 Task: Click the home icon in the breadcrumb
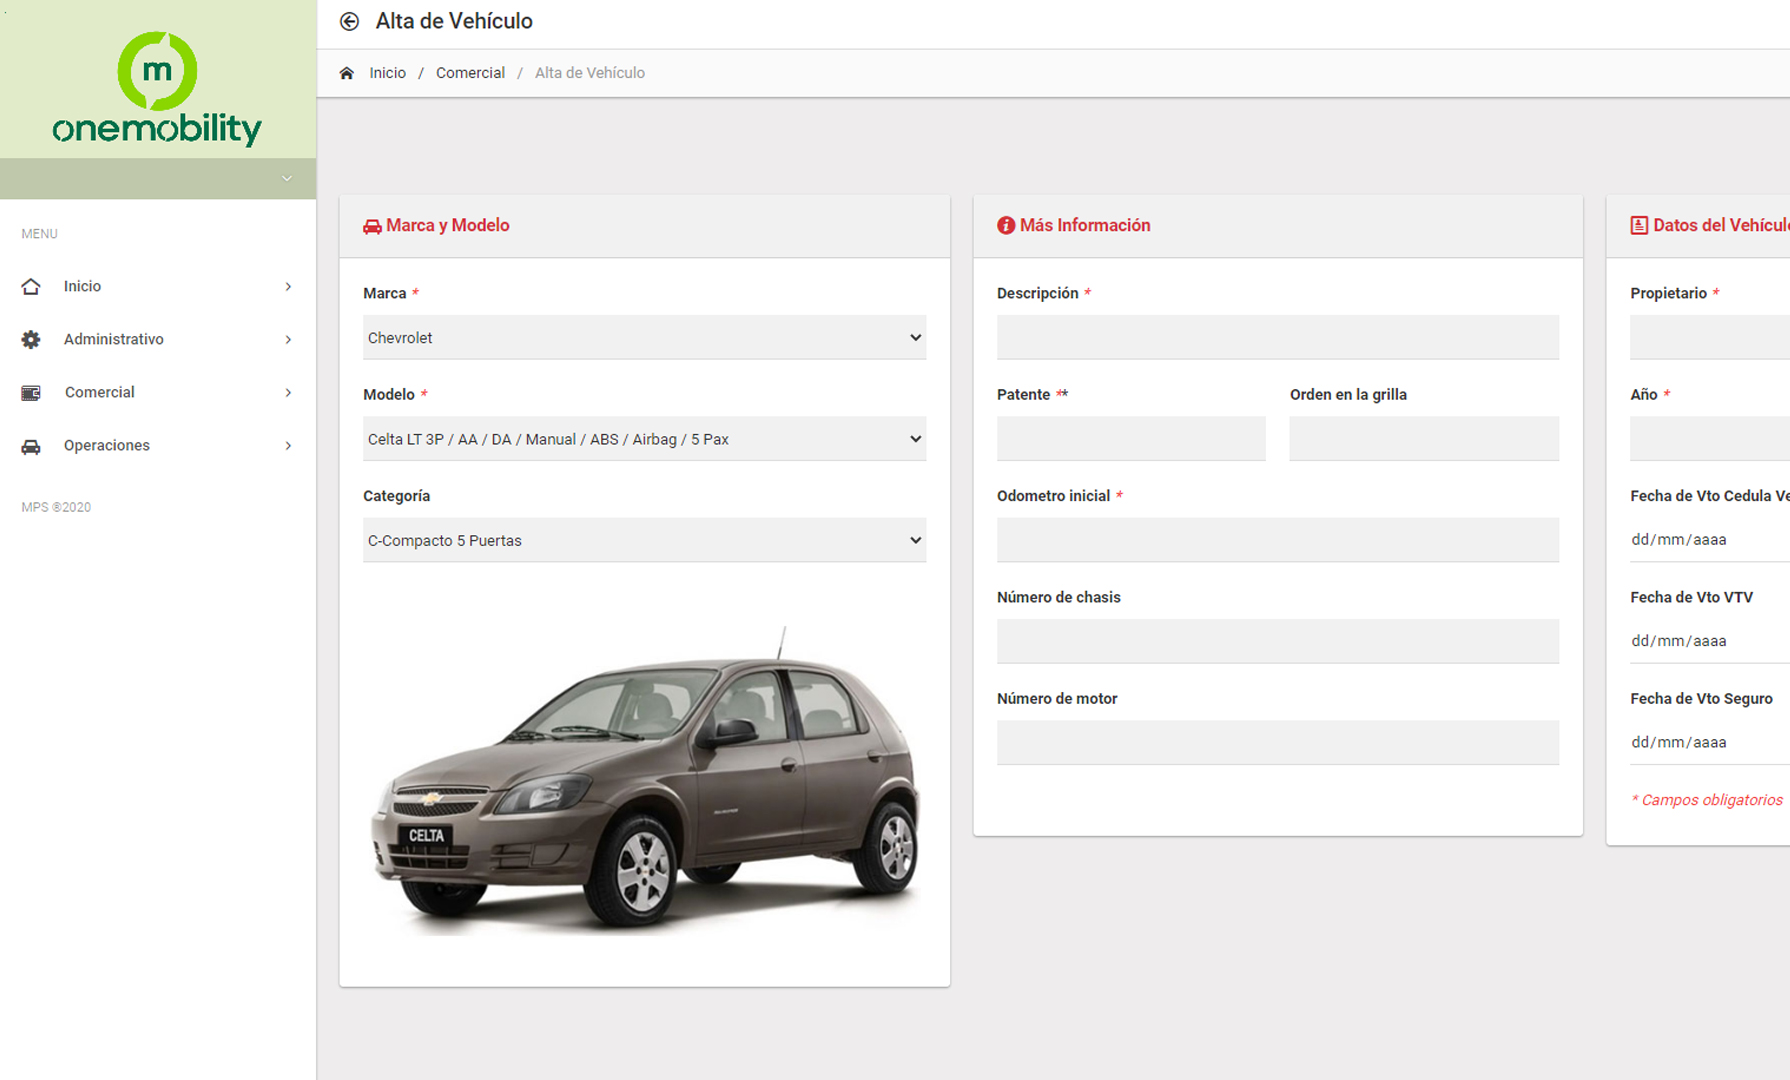click(x=347, y=73)
